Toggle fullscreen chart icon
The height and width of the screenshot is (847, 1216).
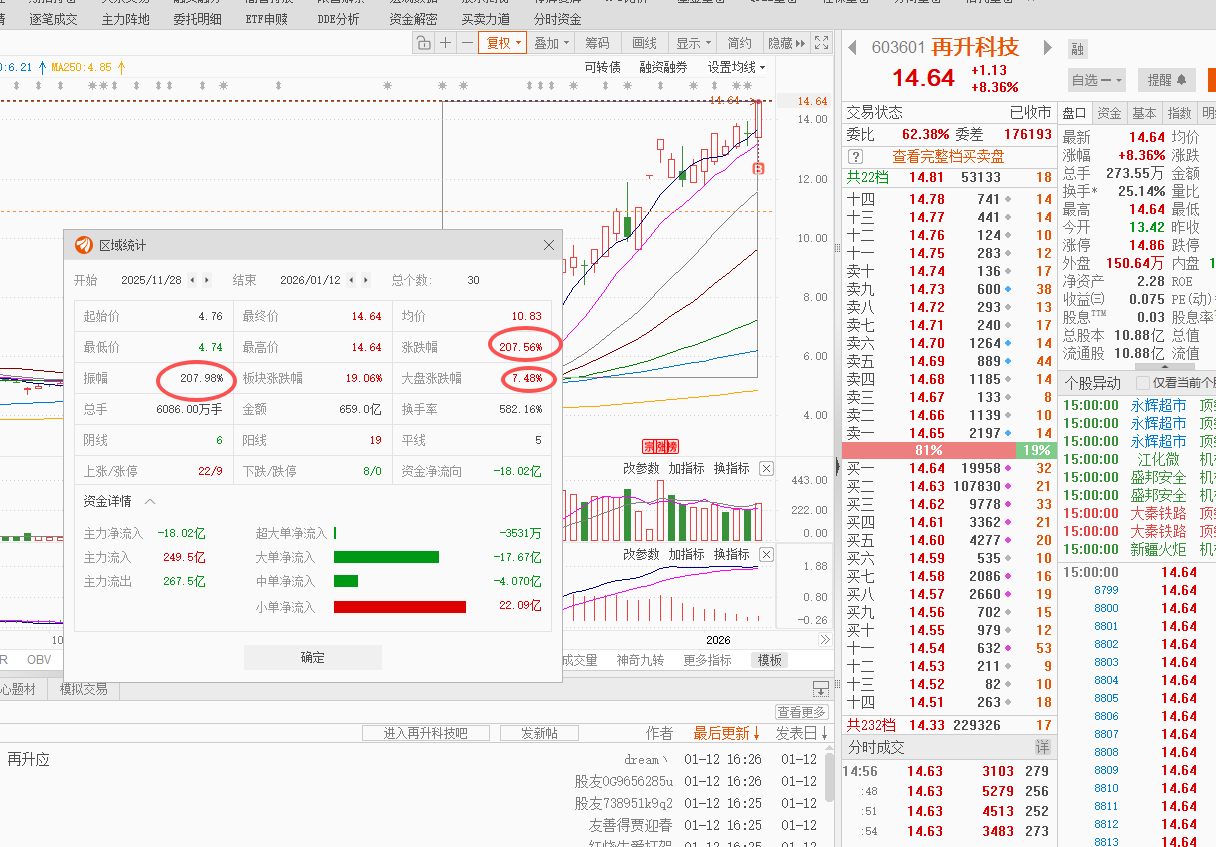821,43
